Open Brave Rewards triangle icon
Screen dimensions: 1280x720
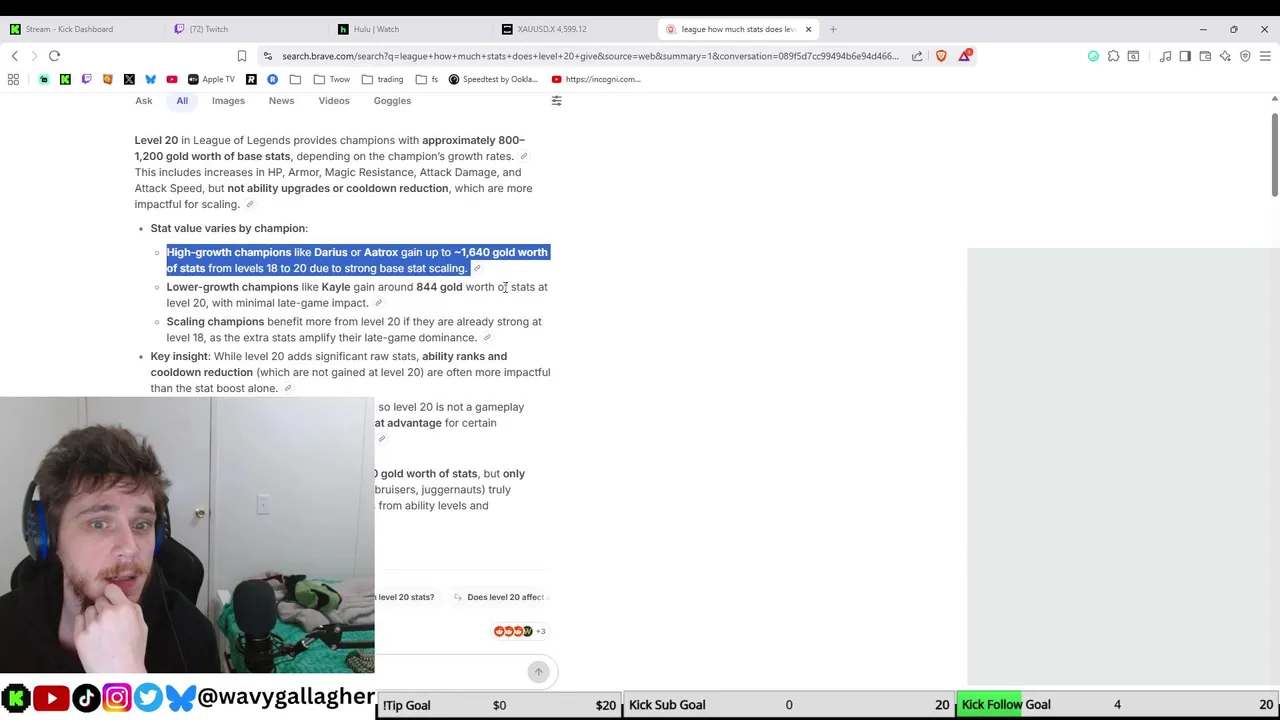(964, 56)
